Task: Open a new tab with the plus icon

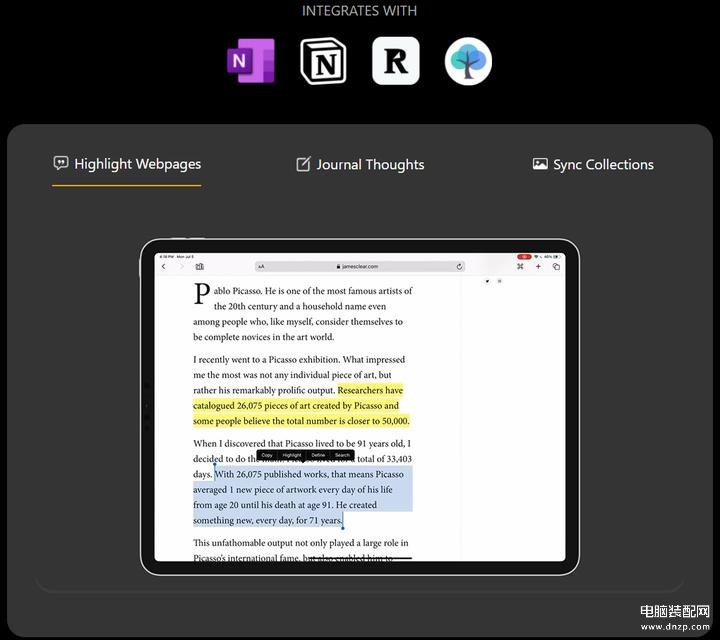Action: click(538, 267)
